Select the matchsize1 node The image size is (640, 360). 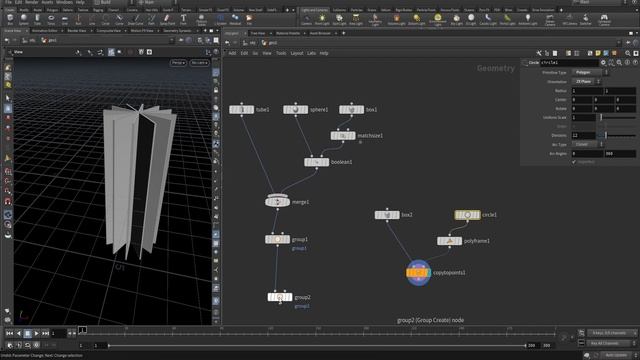pos(343,136)
